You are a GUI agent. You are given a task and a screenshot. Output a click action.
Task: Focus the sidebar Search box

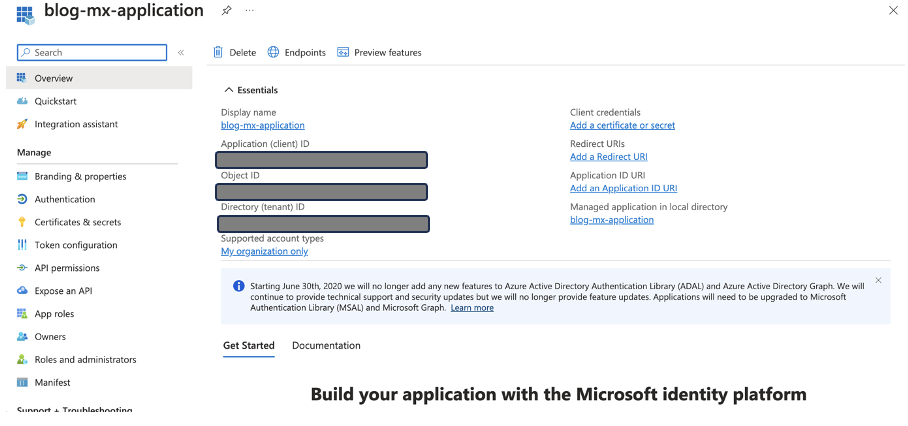tap(92, 52)
